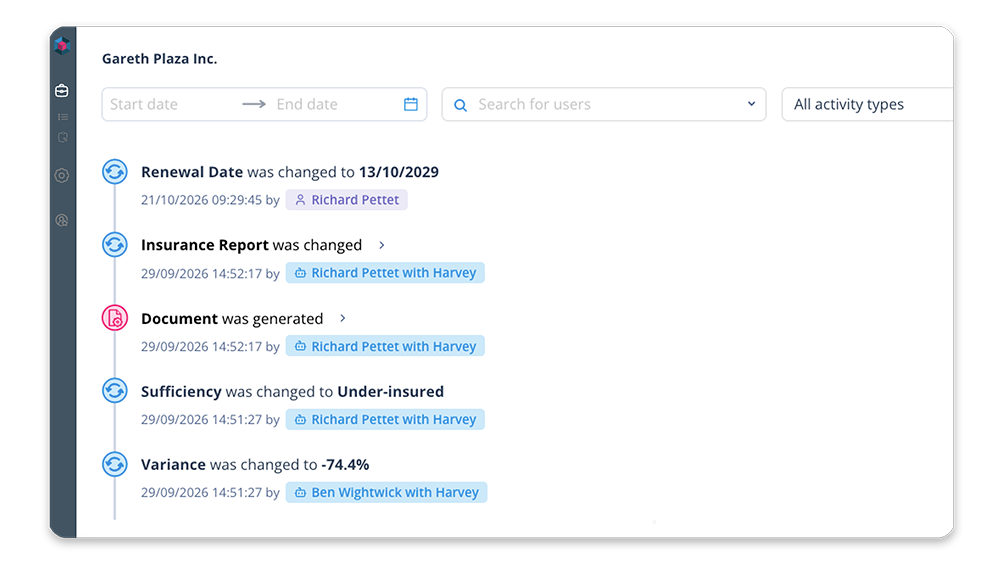Click Richard Pettet with Harvey on Sufficiency
Screen dimensions: 1000x565
(x=385, y=420)
